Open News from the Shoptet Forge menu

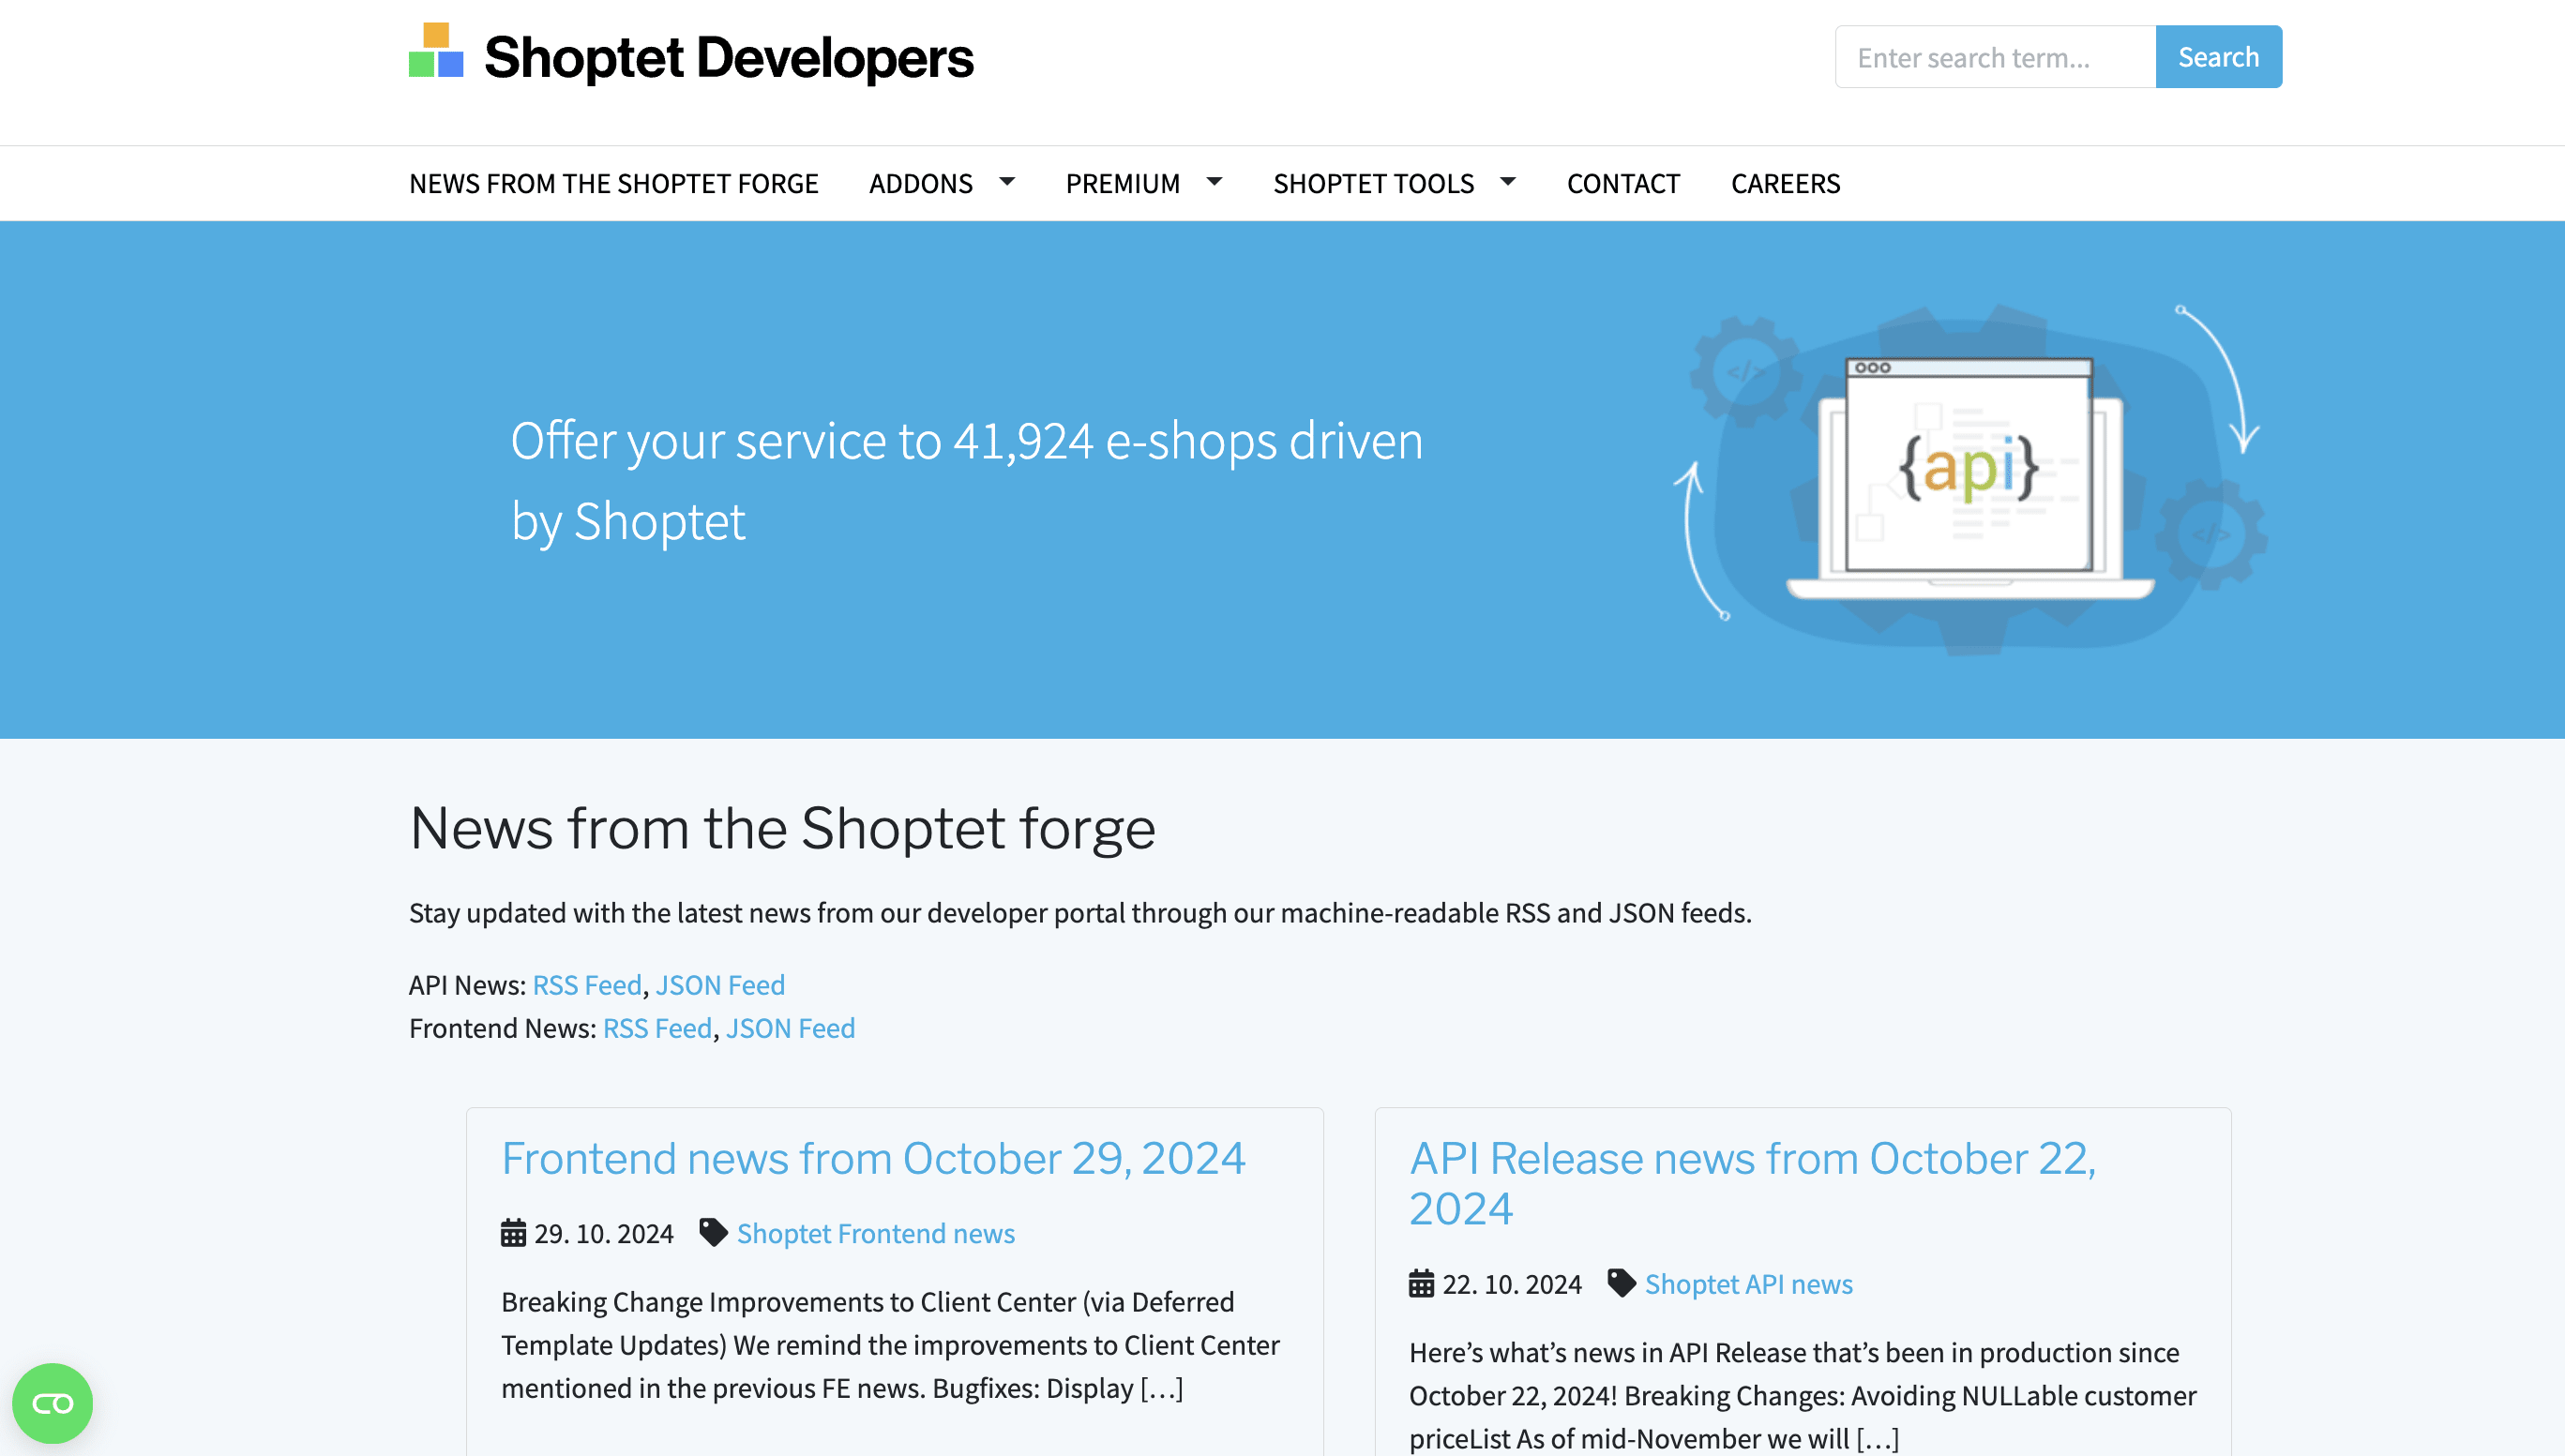(613, 183)
